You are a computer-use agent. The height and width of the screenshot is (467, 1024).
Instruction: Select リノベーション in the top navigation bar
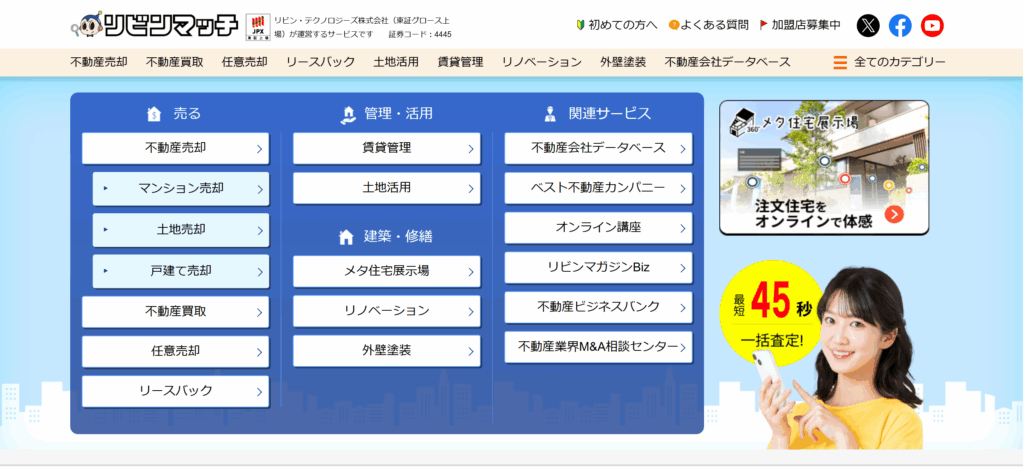point(541,62)
